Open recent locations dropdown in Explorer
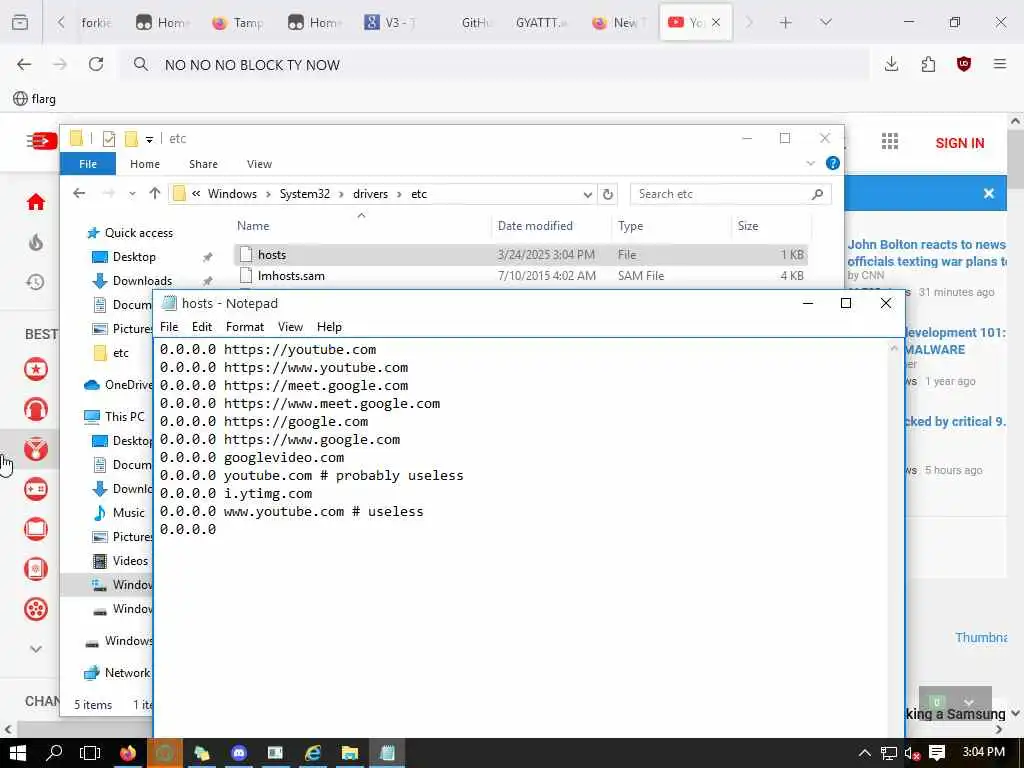The image size is (1024, 768). point(132,194)
